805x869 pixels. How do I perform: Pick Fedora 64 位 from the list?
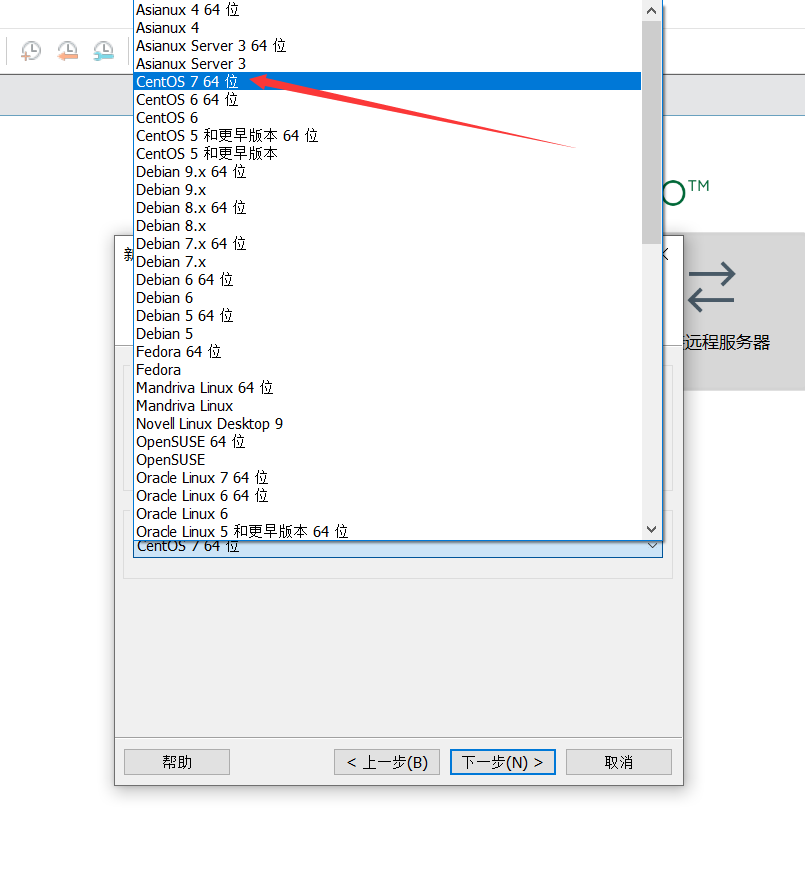point(387,352)
